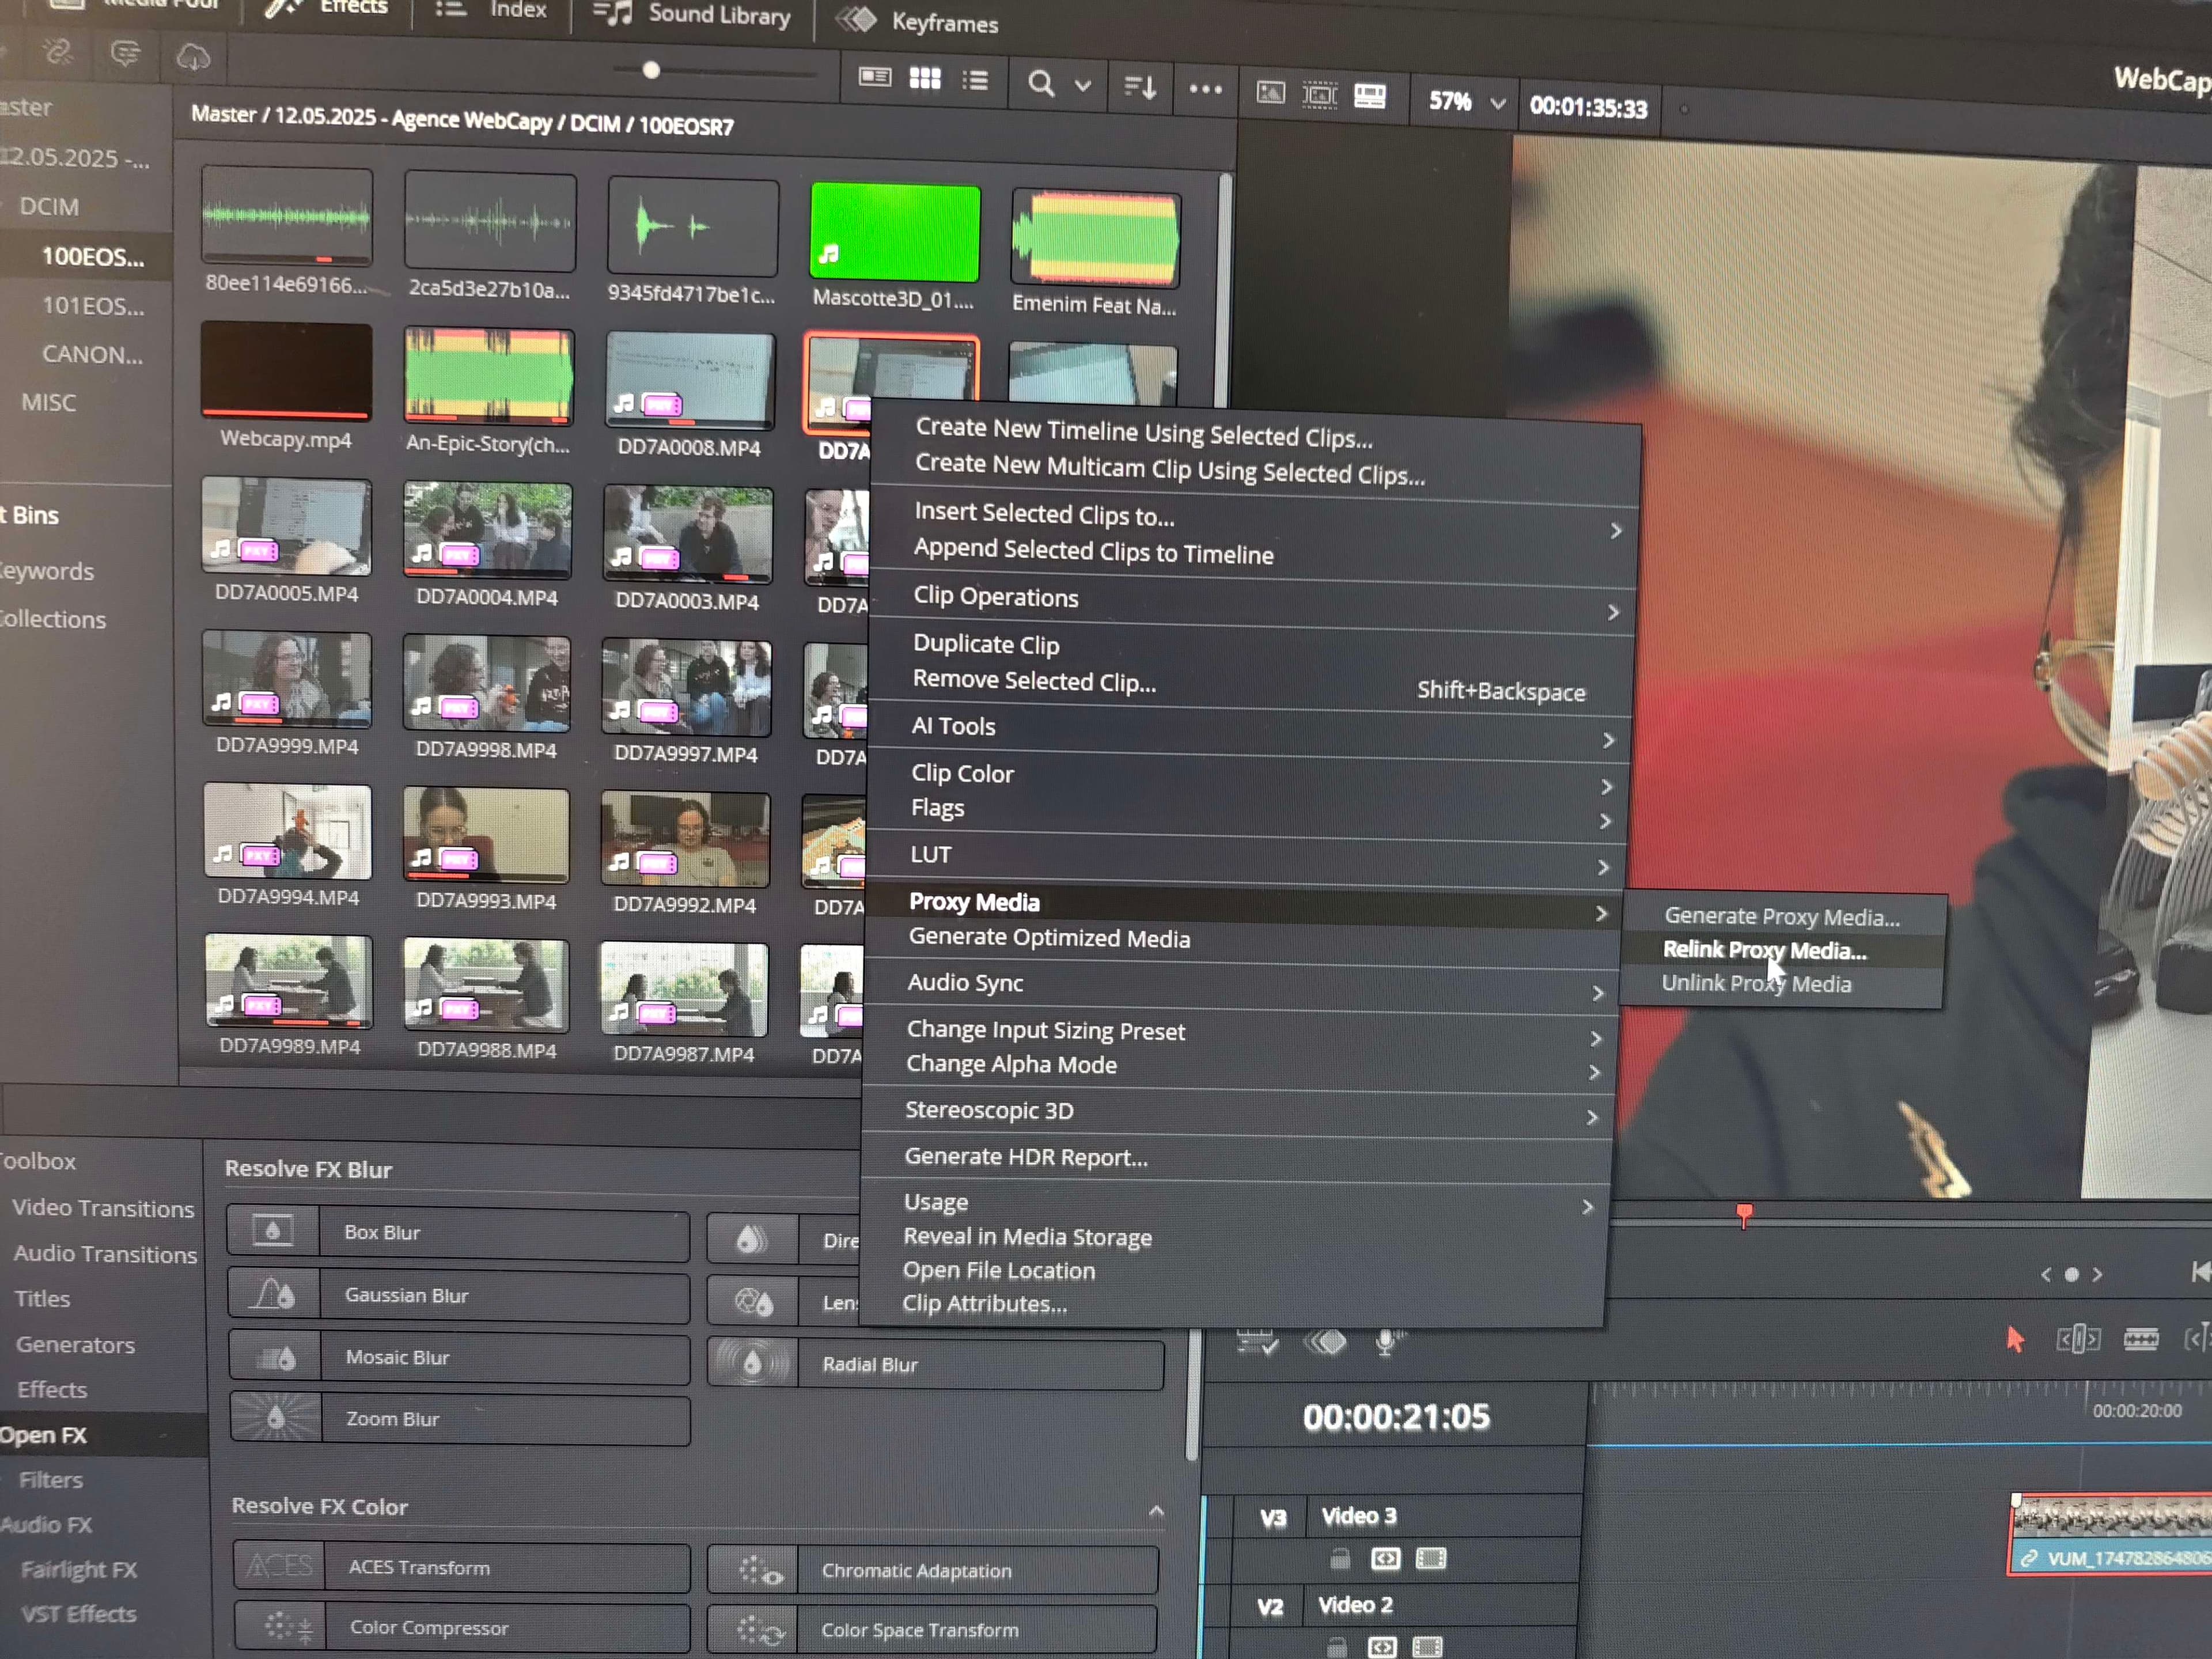Toggle Video 2 track enable/disable
The image size is (2212, 1659).
point(1427,1646)
